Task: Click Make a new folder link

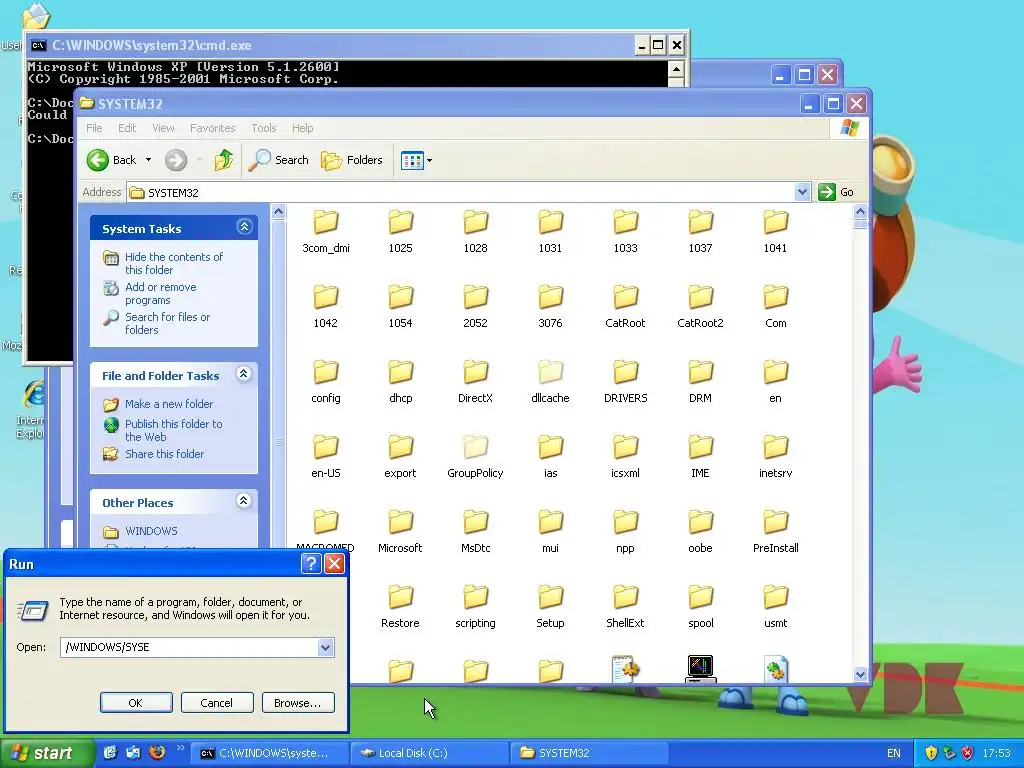Action: pos(168,404)
